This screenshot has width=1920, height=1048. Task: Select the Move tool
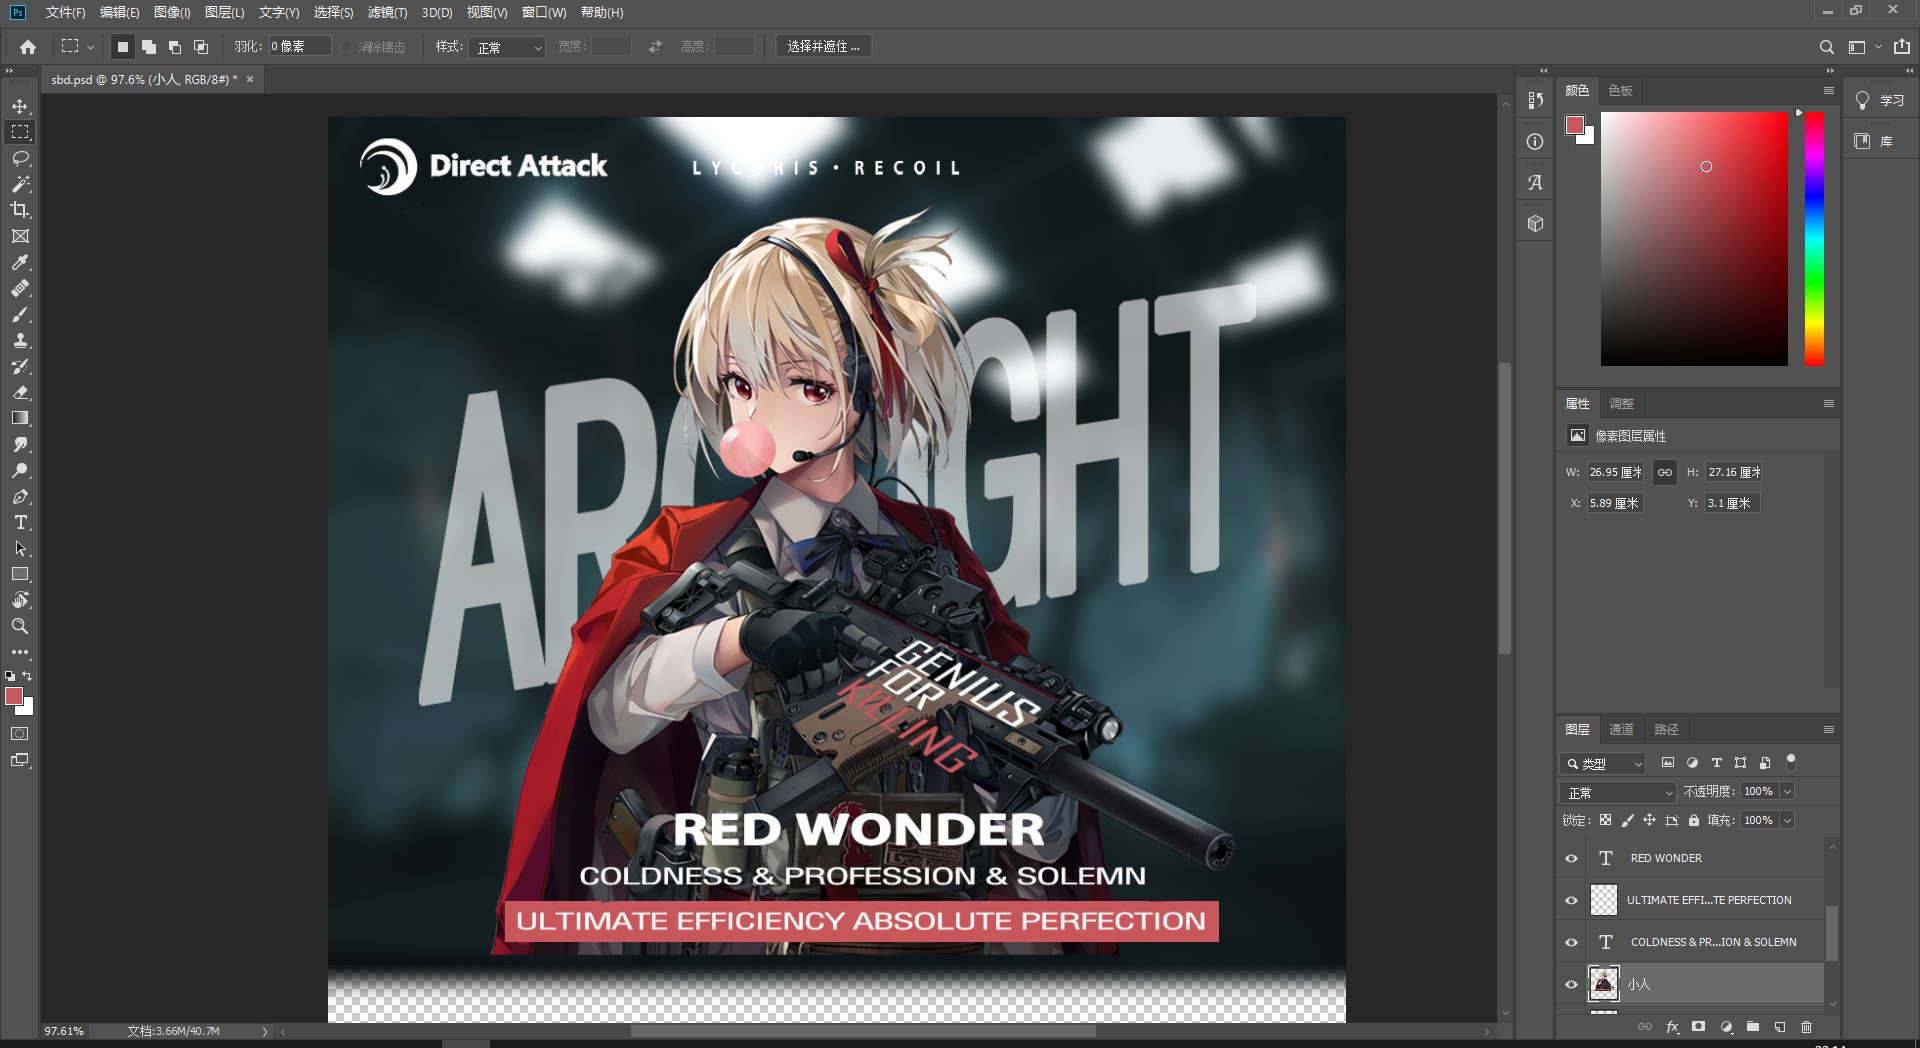point(20,106)
